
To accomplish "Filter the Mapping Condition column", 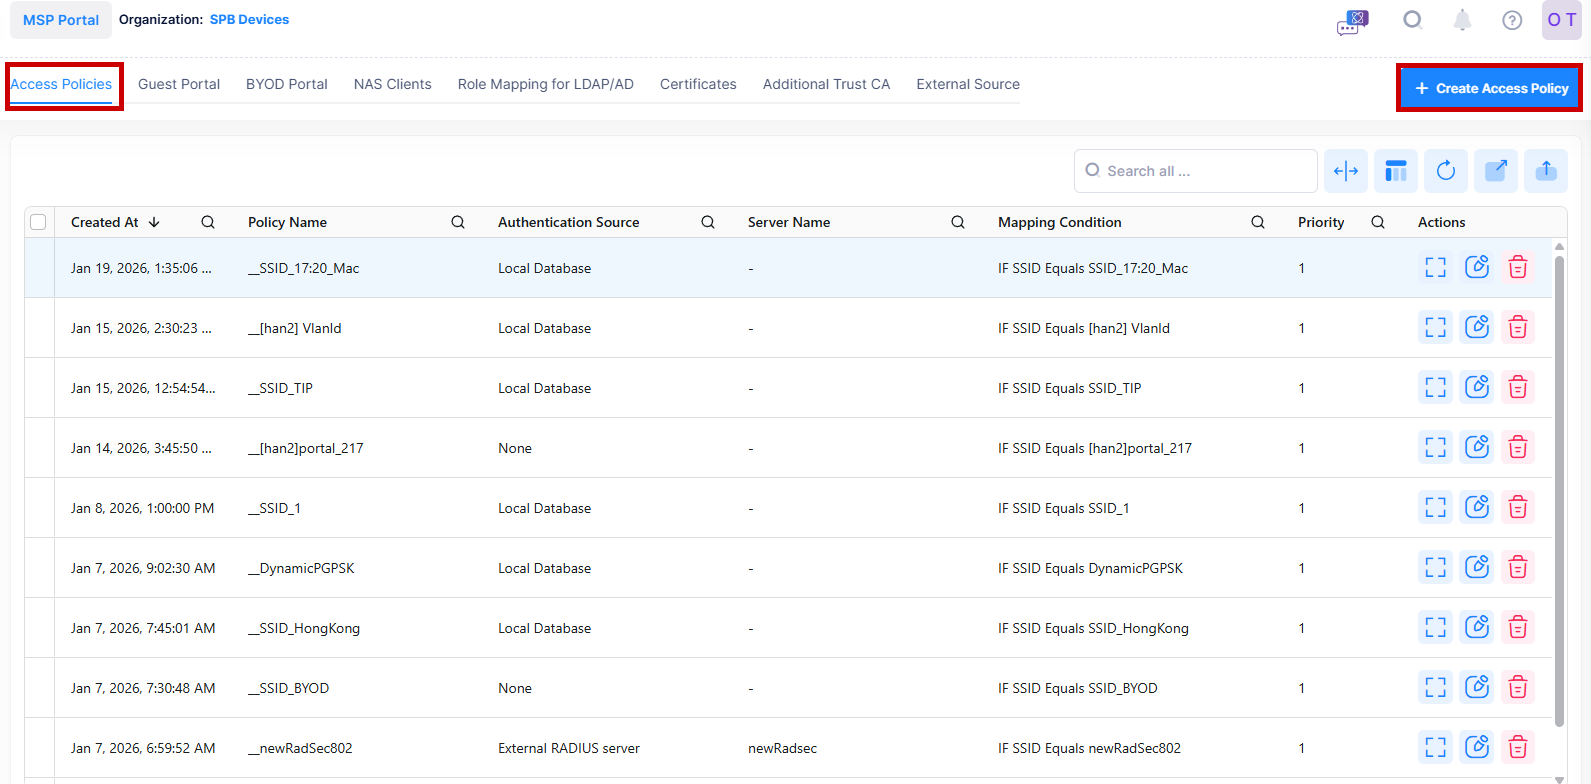I will pos(1258,222).
